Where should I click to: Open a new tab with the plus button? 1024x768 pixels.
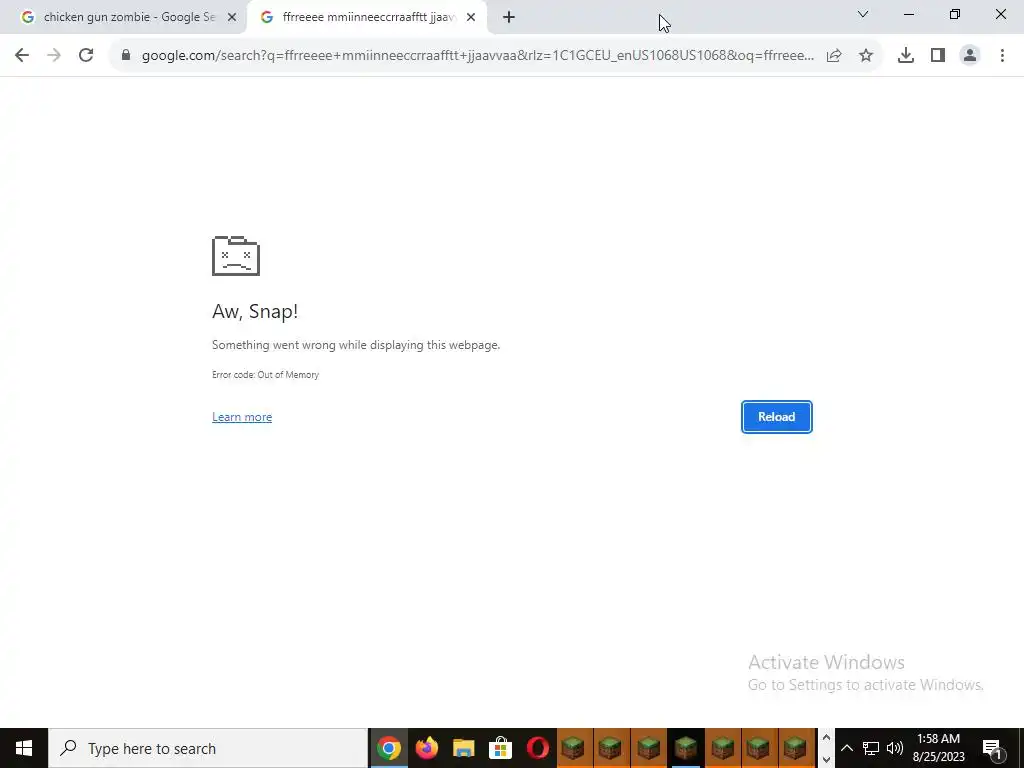pos(509,18)
